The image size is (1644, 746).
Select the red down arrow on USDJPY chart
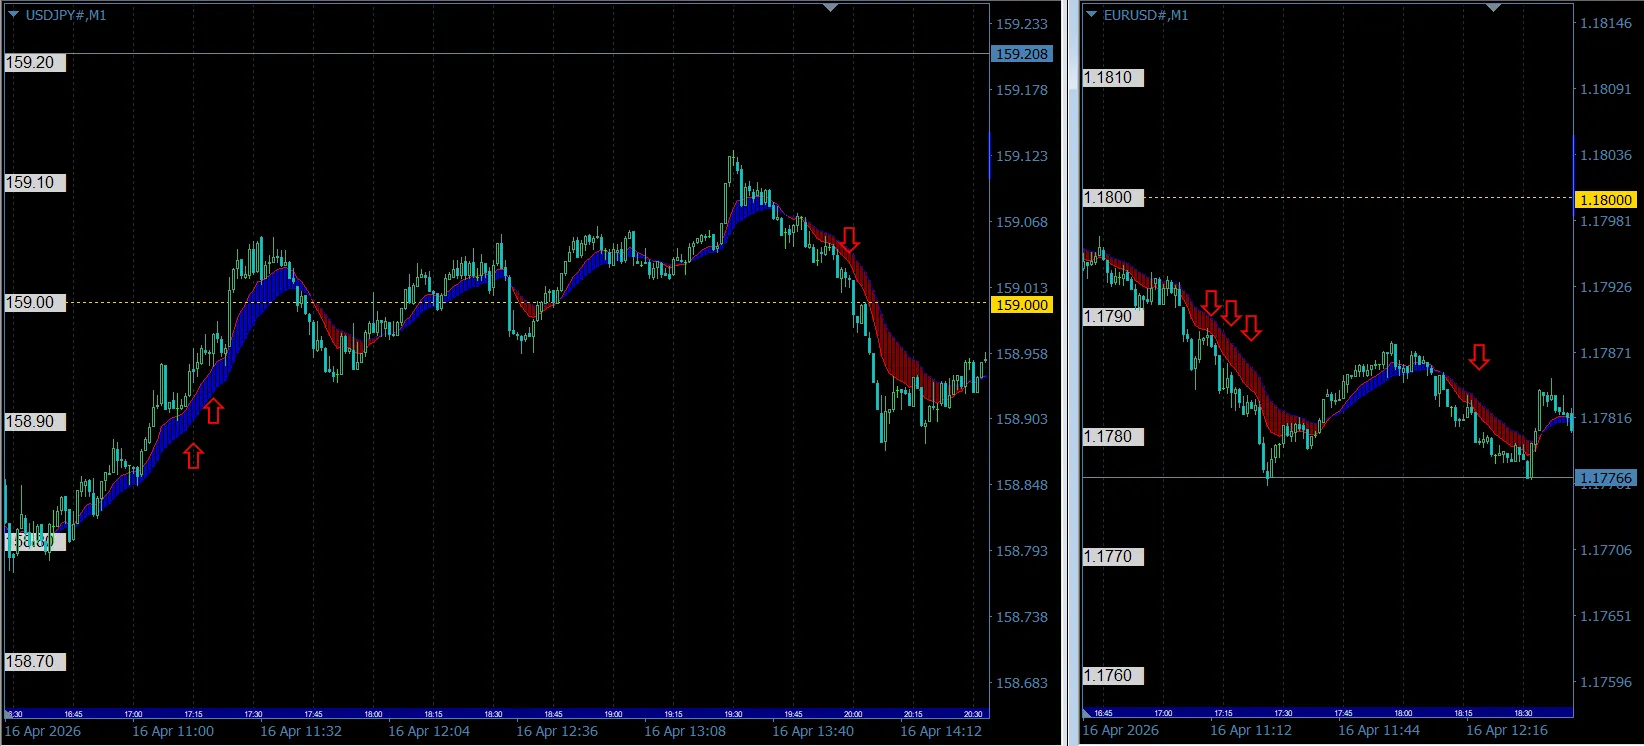[849, 239]
